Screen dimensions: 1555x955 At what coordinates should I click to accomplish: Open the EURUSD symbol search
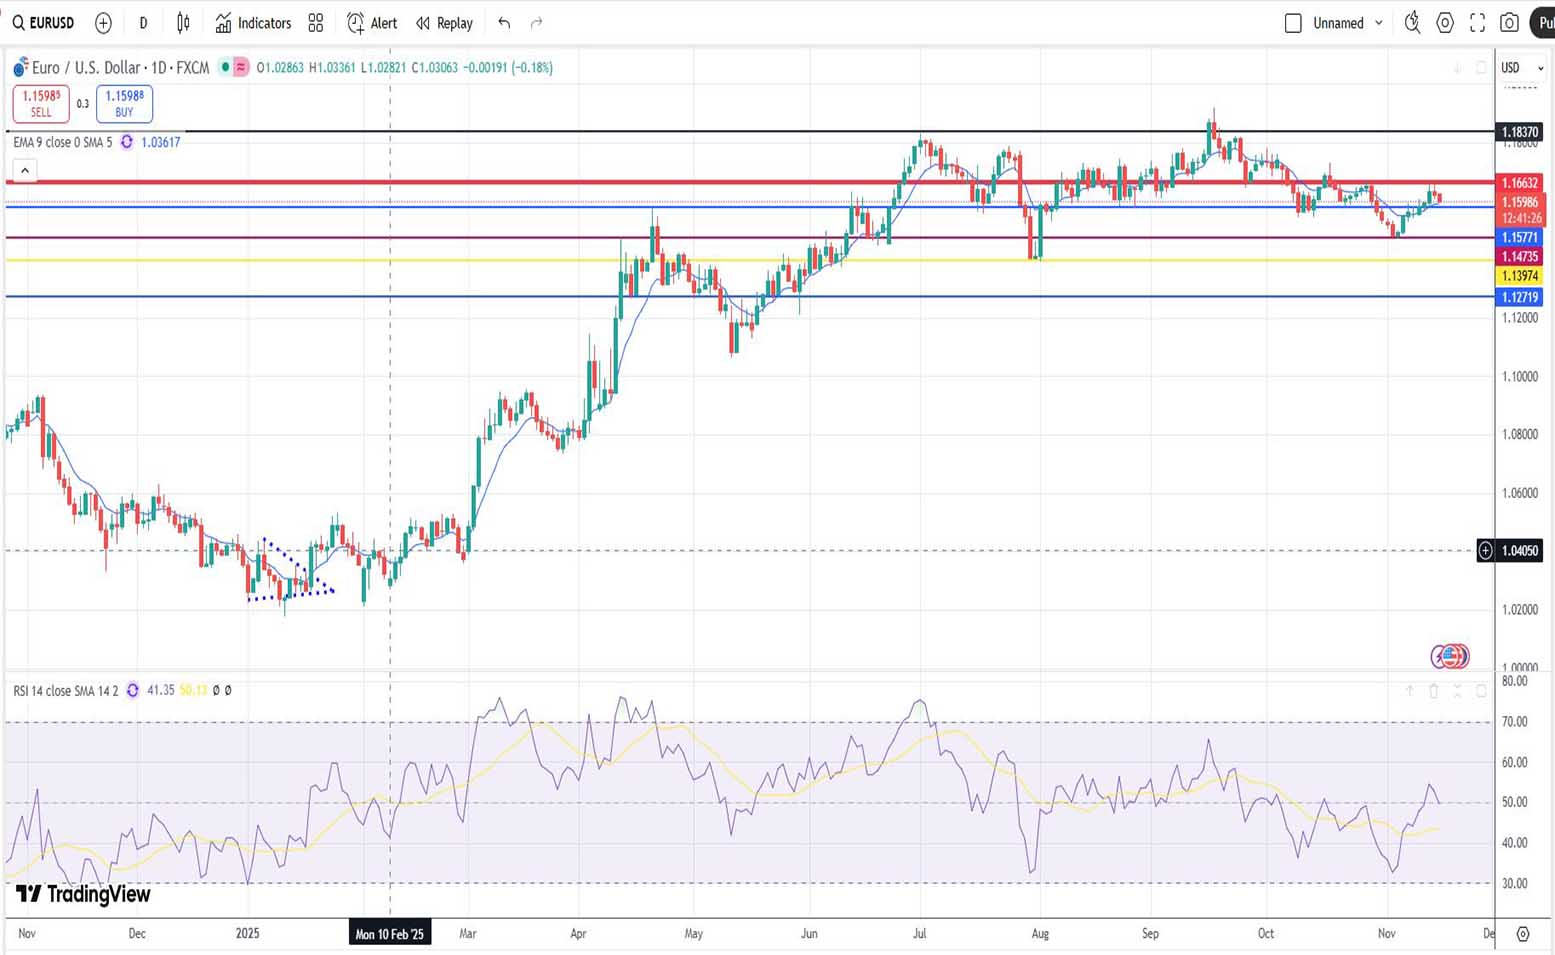44,23
